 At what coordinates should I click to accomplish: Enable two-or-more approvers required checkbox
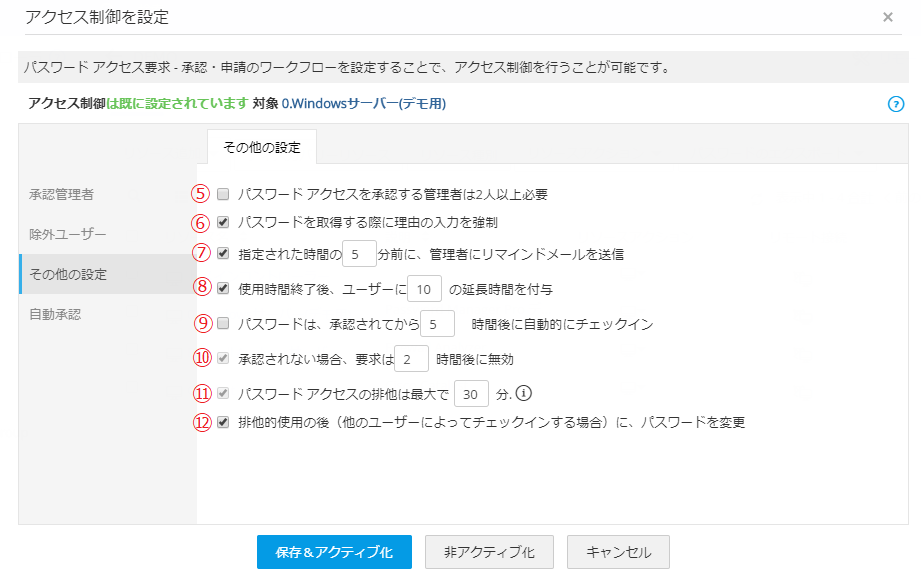click(223, 194)
